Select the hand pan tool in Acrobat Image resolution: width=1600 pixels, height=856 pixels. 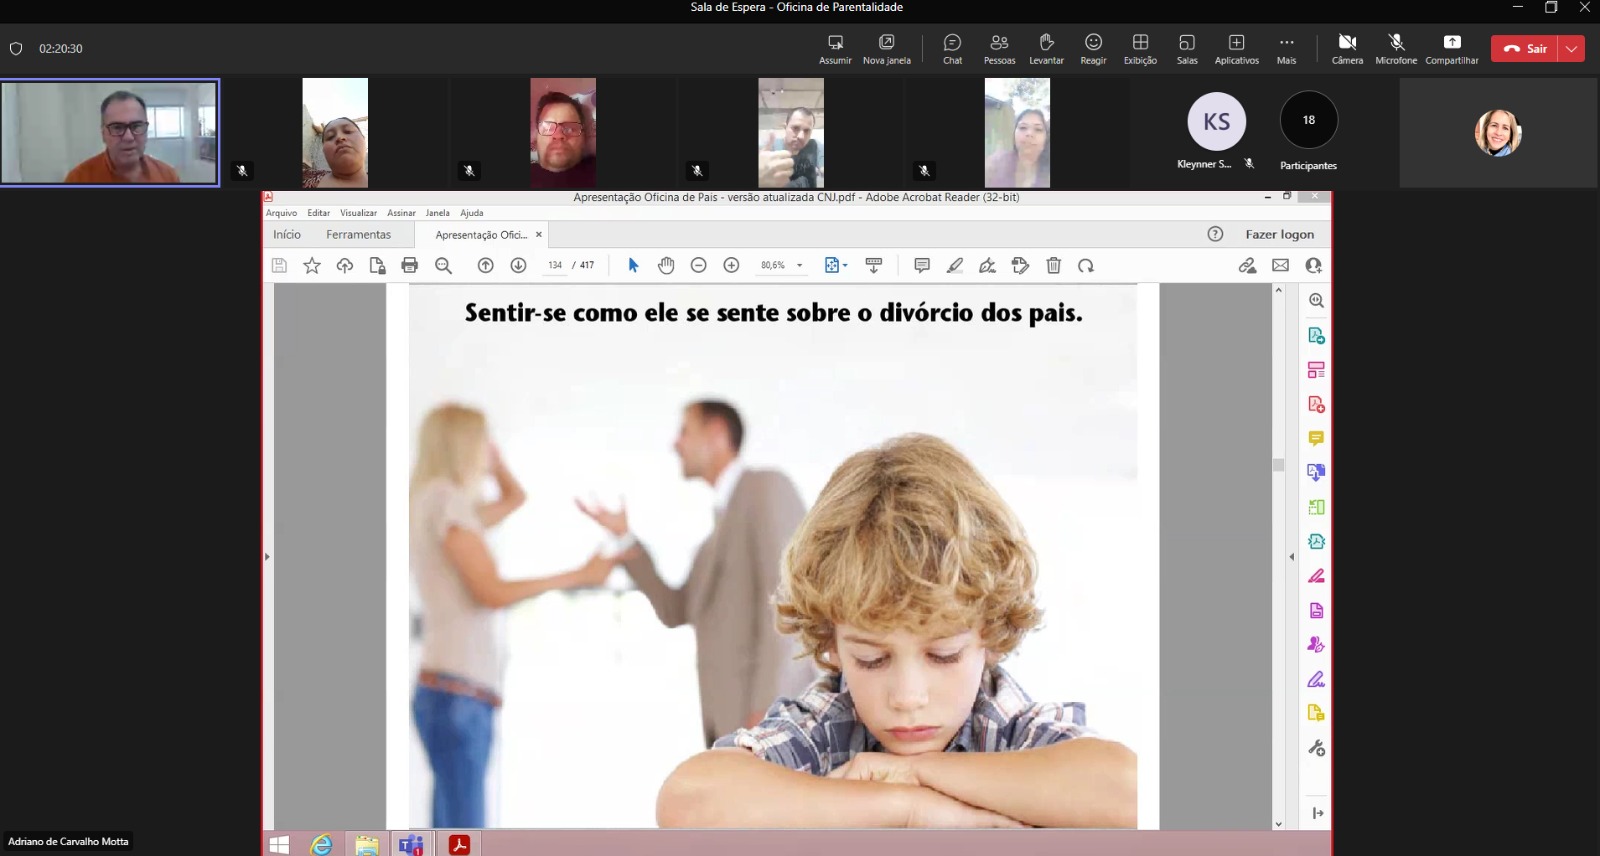[x=666, y=265]
